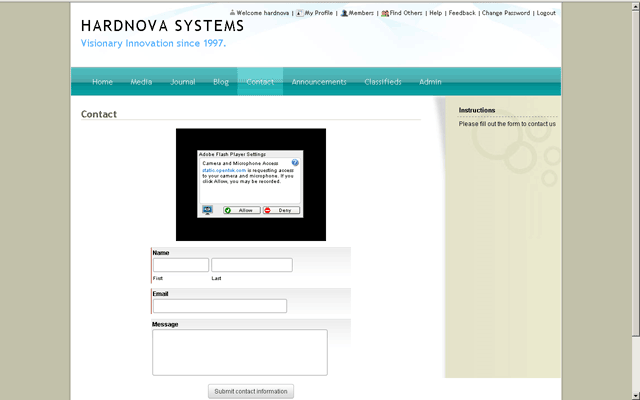
Task: Click the Logout link
Action: coord(546,13)
